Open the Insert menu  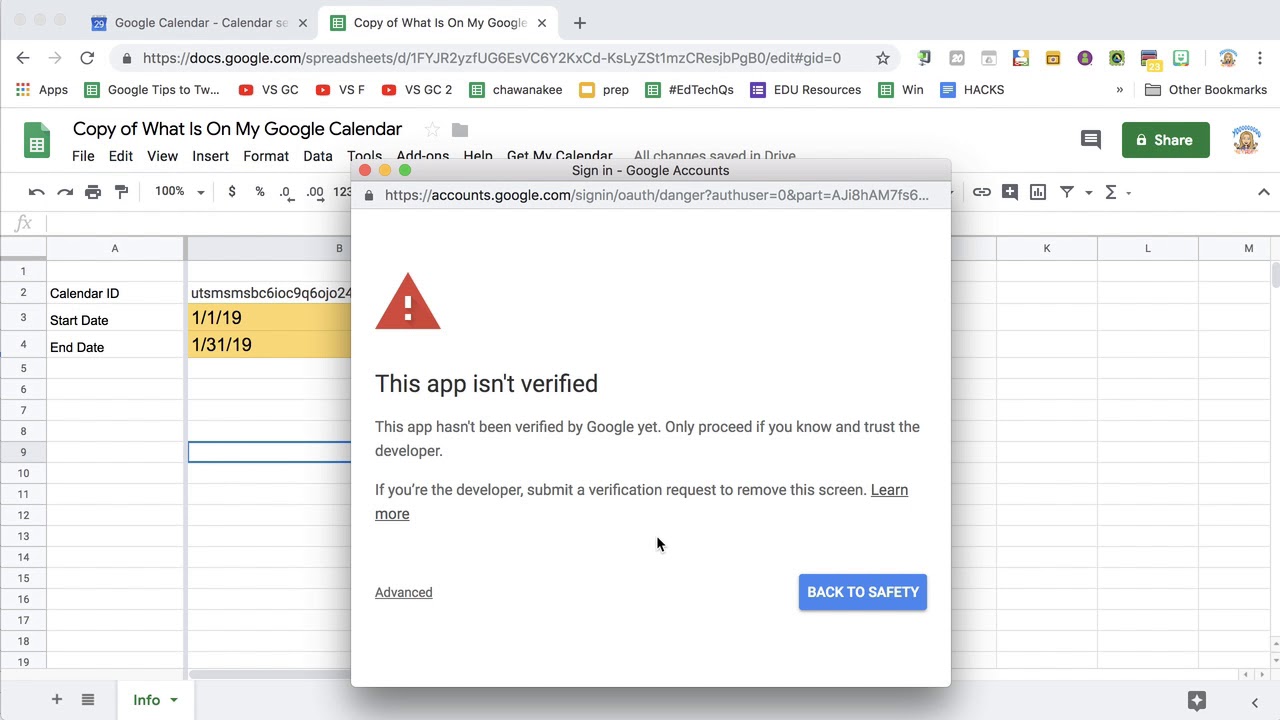pyautogui.click(x=211, y=156)
